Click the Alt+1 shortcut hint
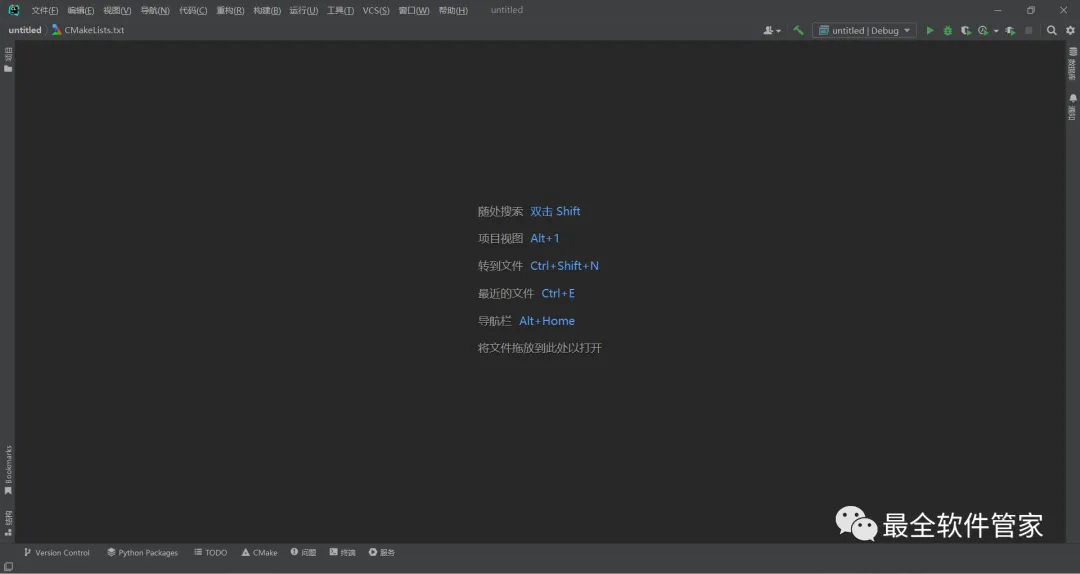The image size is (1080, 574). pos(545,238)
